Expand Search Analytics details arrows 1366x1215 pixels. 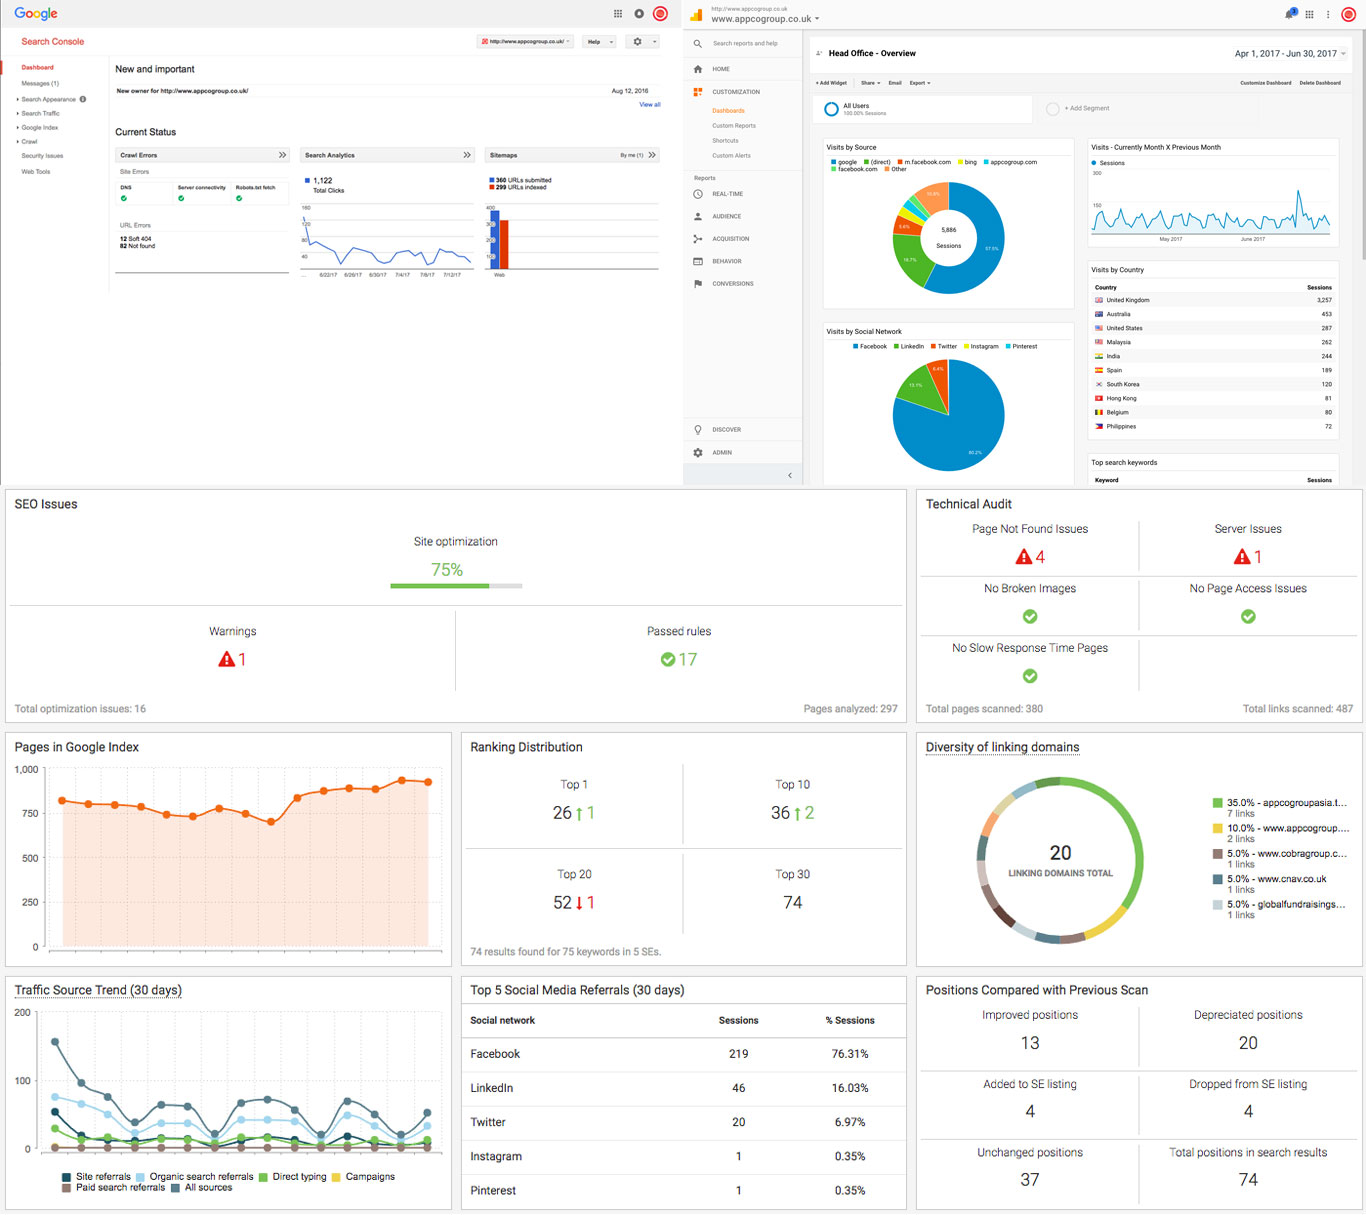(x=467, y=155)
